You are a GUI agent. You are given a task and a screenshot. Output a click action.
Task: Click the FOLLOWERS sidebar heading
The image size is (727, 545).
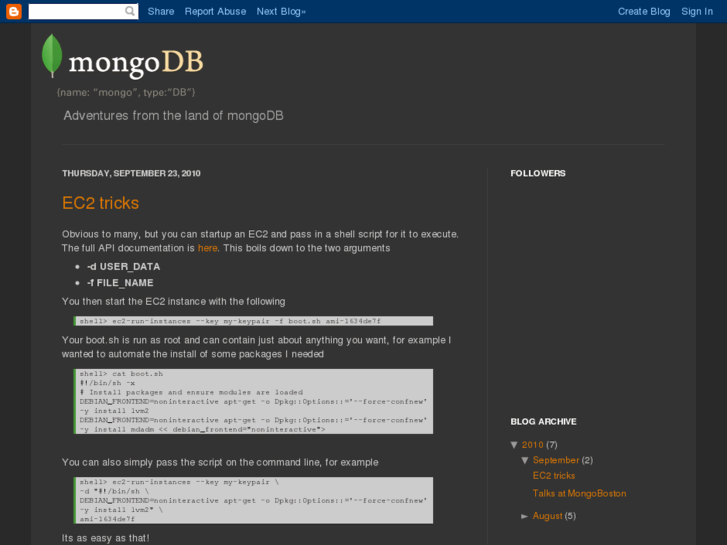pos(538,173)
